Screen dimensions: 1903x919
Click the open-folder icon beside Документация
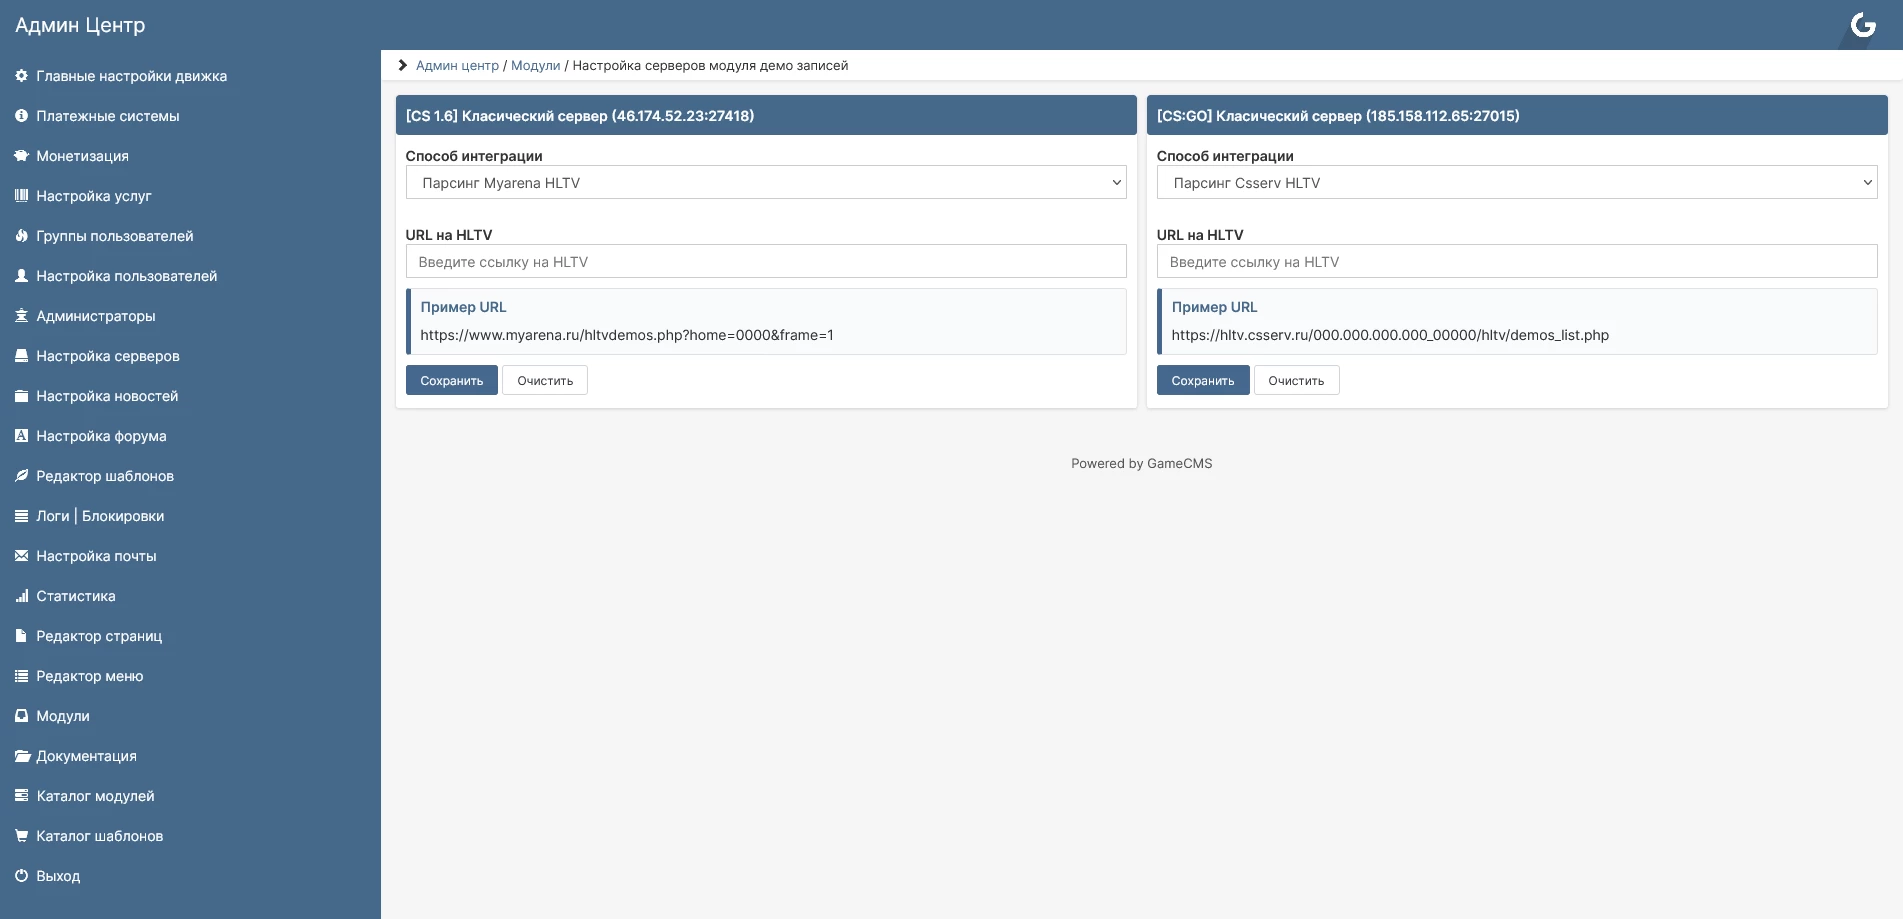coord(22,756)
